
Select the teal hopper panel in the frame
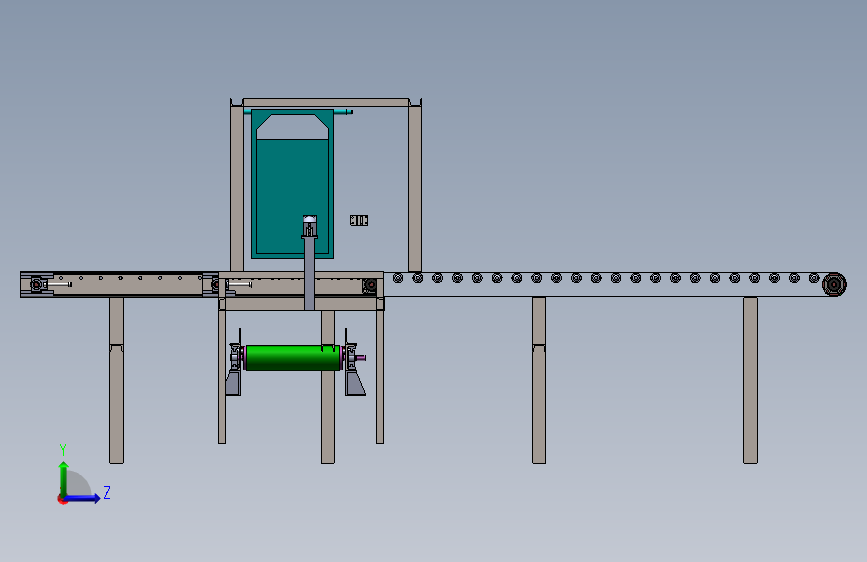(x=293, y=184)
